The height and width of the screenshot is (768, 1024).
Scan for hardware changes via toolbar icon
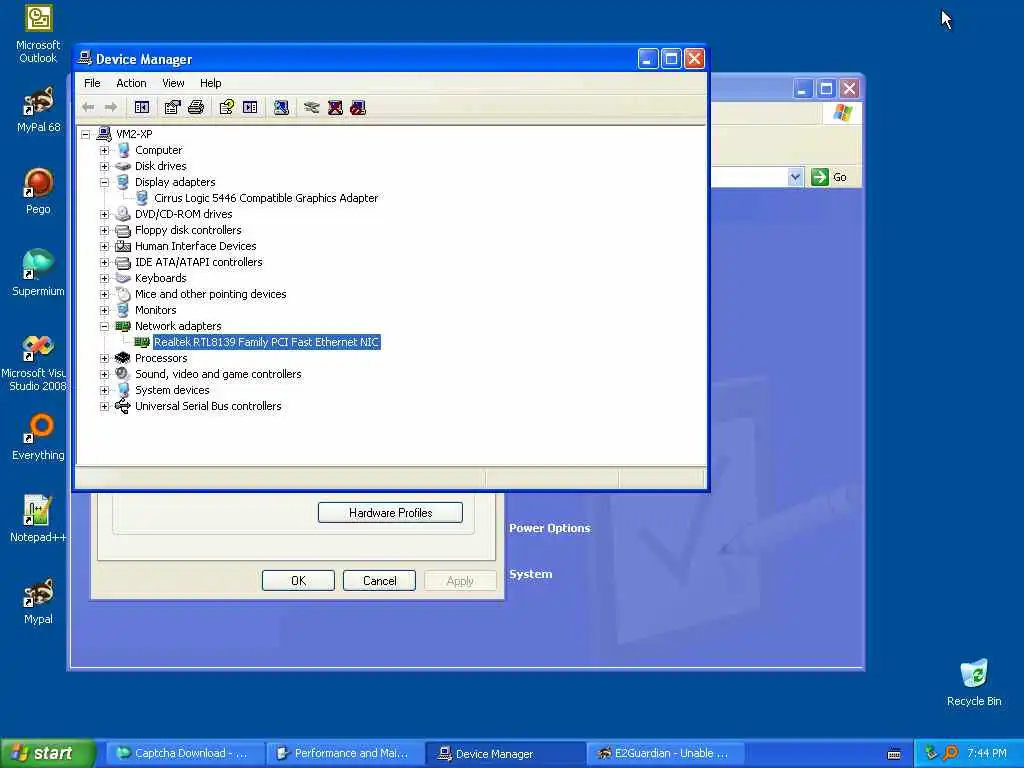tap(281, 108)
